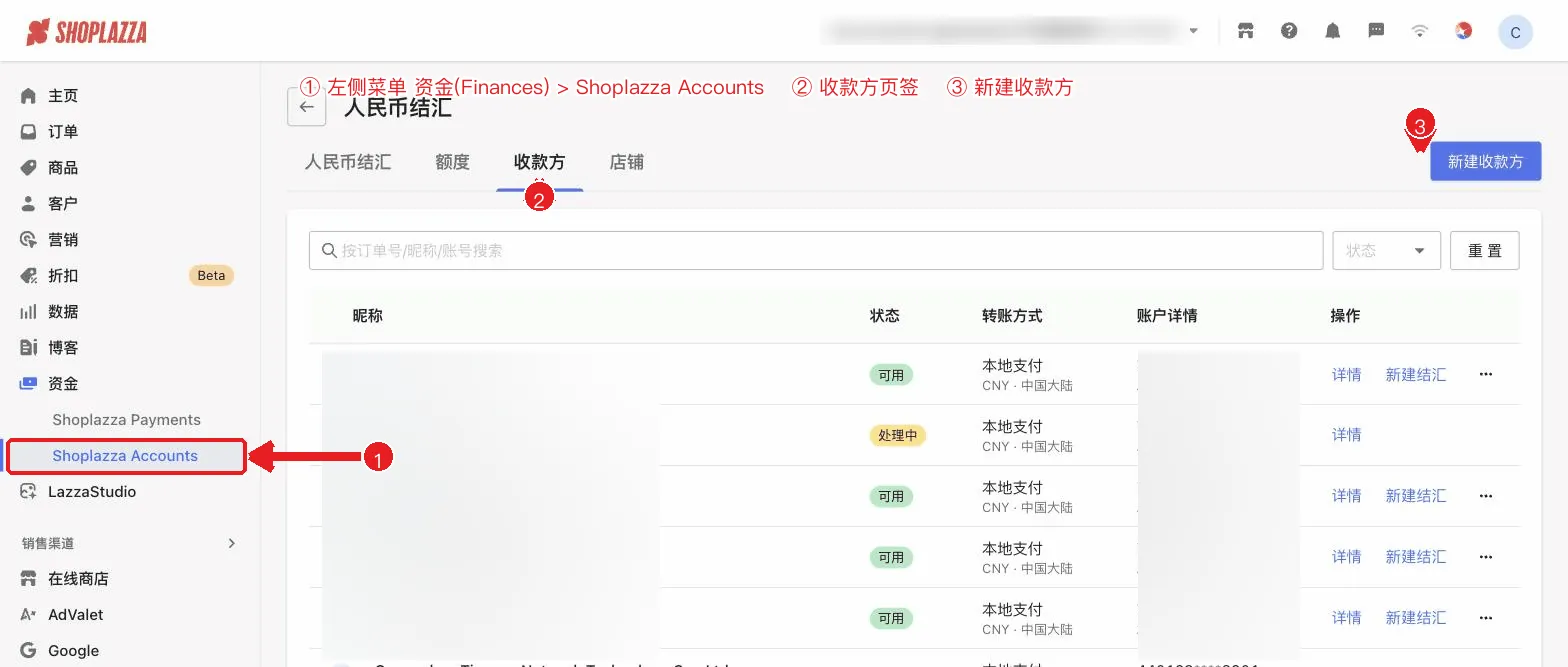Open more options in the first row
This screenshot has height=667, width=1568.
pyautogui.click(x=1485, y=375)
